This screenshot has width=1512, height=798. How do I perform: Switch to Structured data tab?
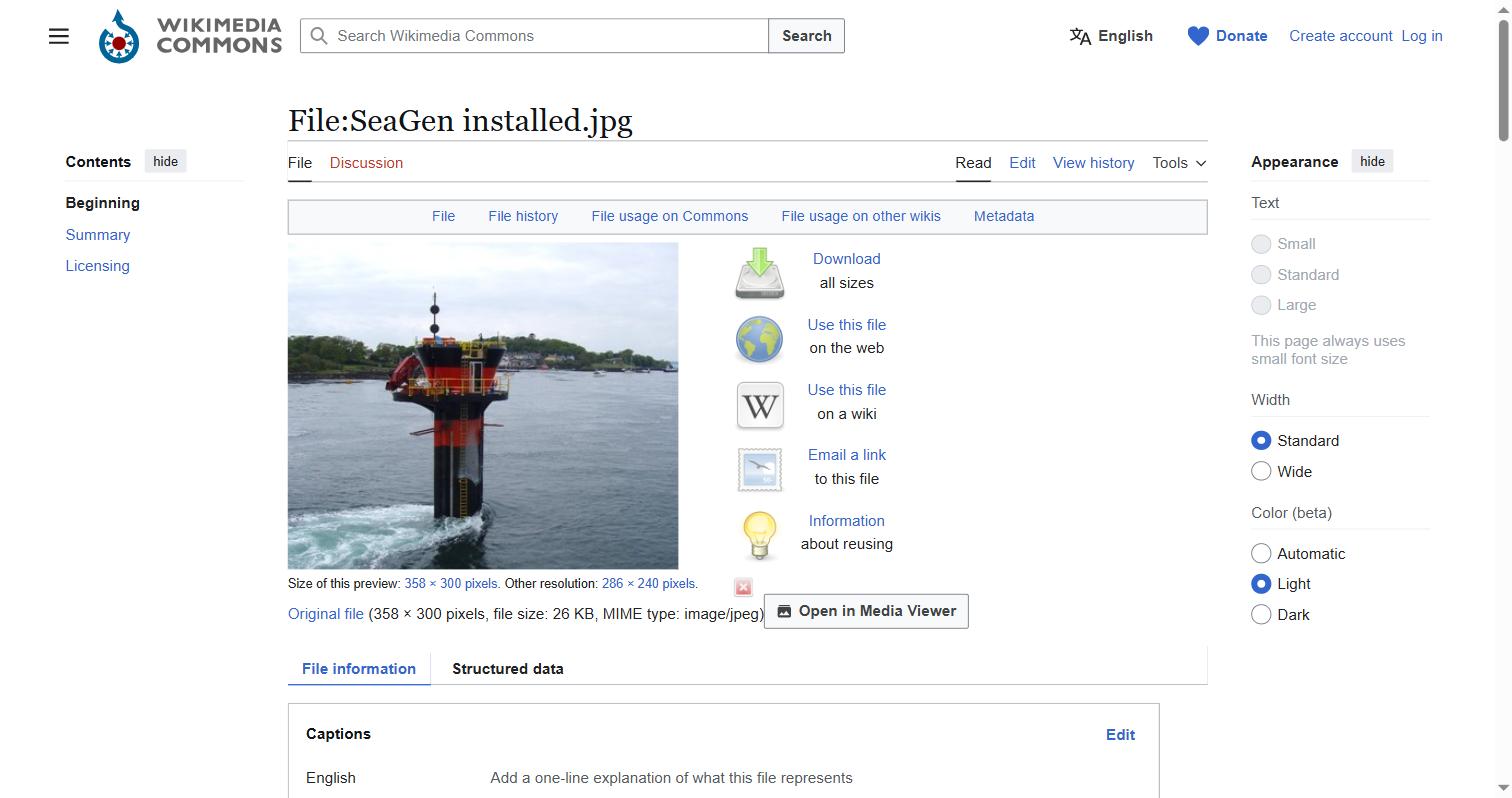[507, 669]
